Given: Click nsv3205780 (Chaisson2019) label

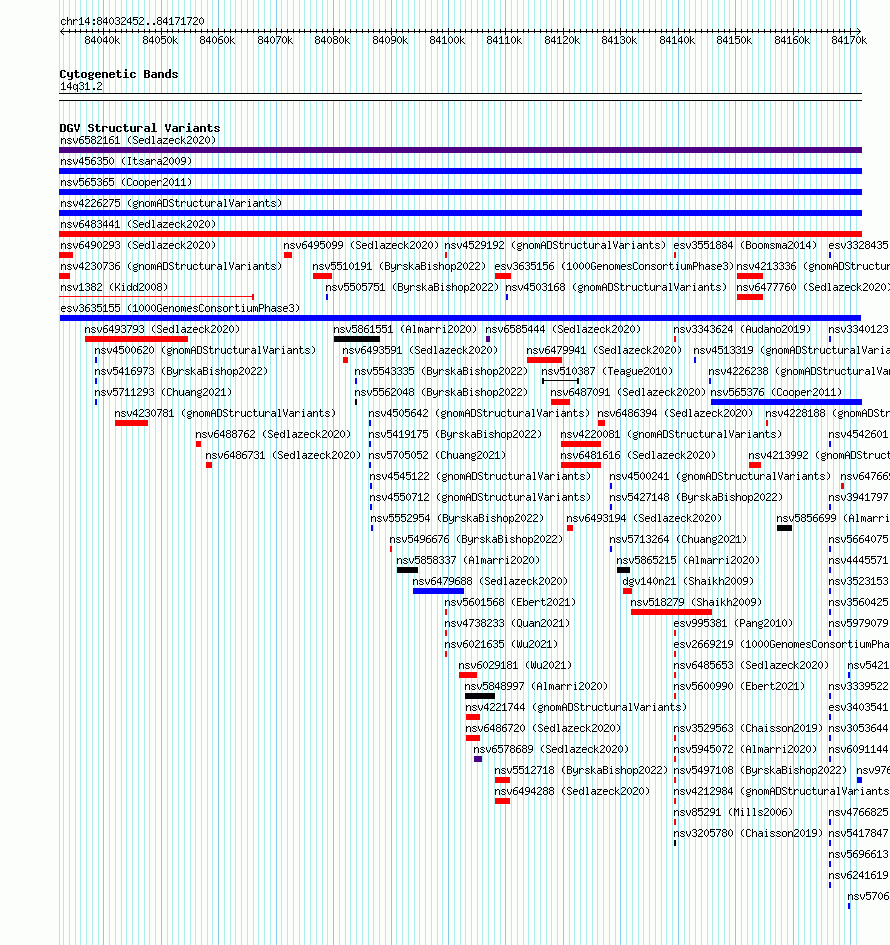Looking at the screenshot, I should (x=748, y=834).
